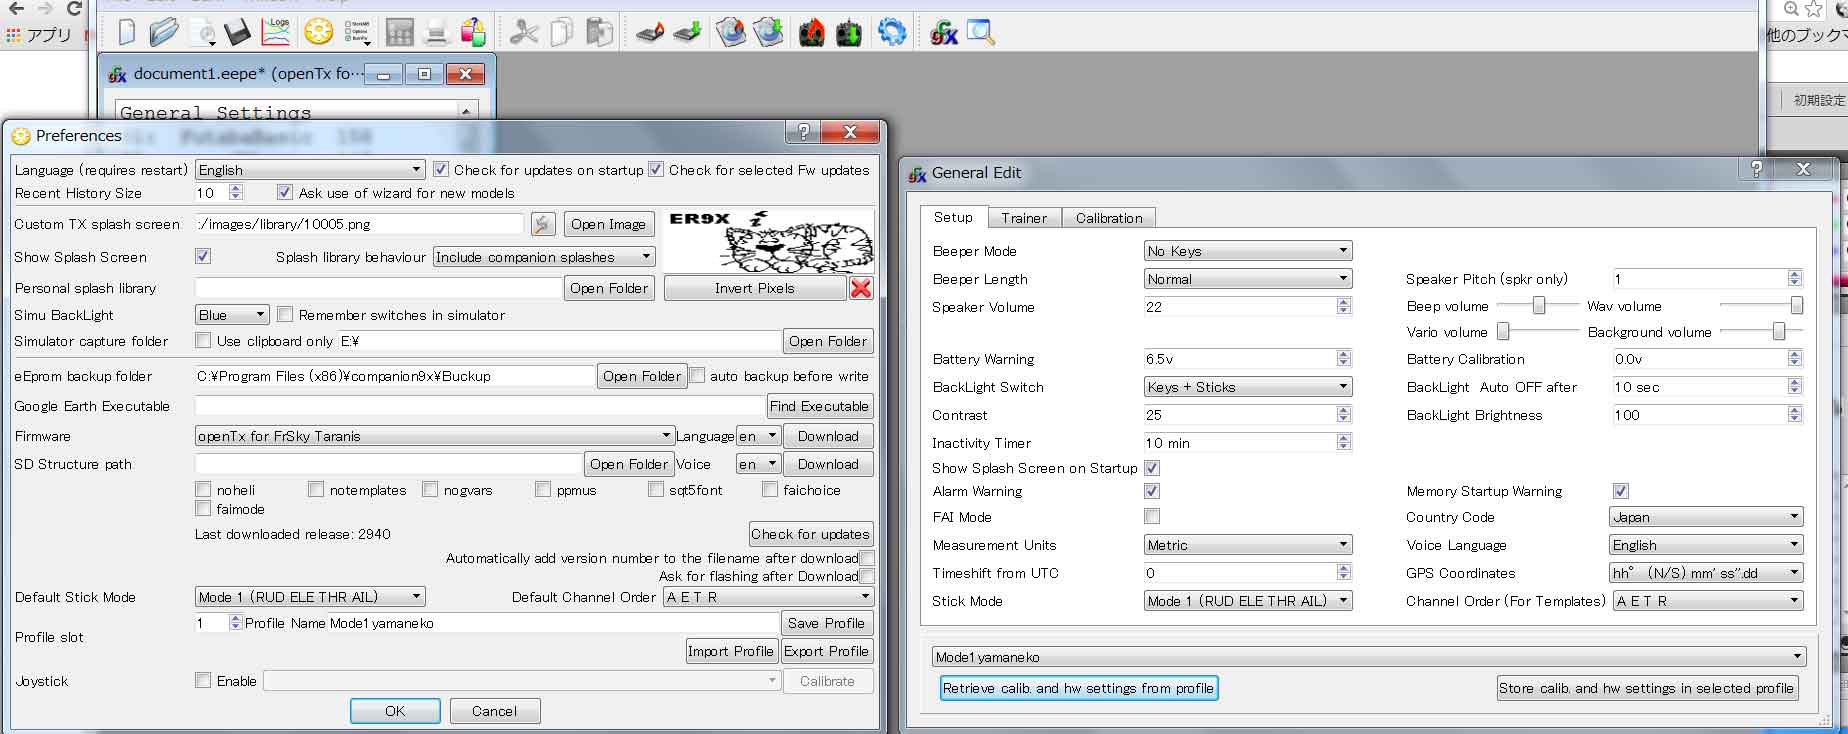This screenshot has width=1848, height=734.
Task: Open the Logs viewer icon
Action: [275, 32]
